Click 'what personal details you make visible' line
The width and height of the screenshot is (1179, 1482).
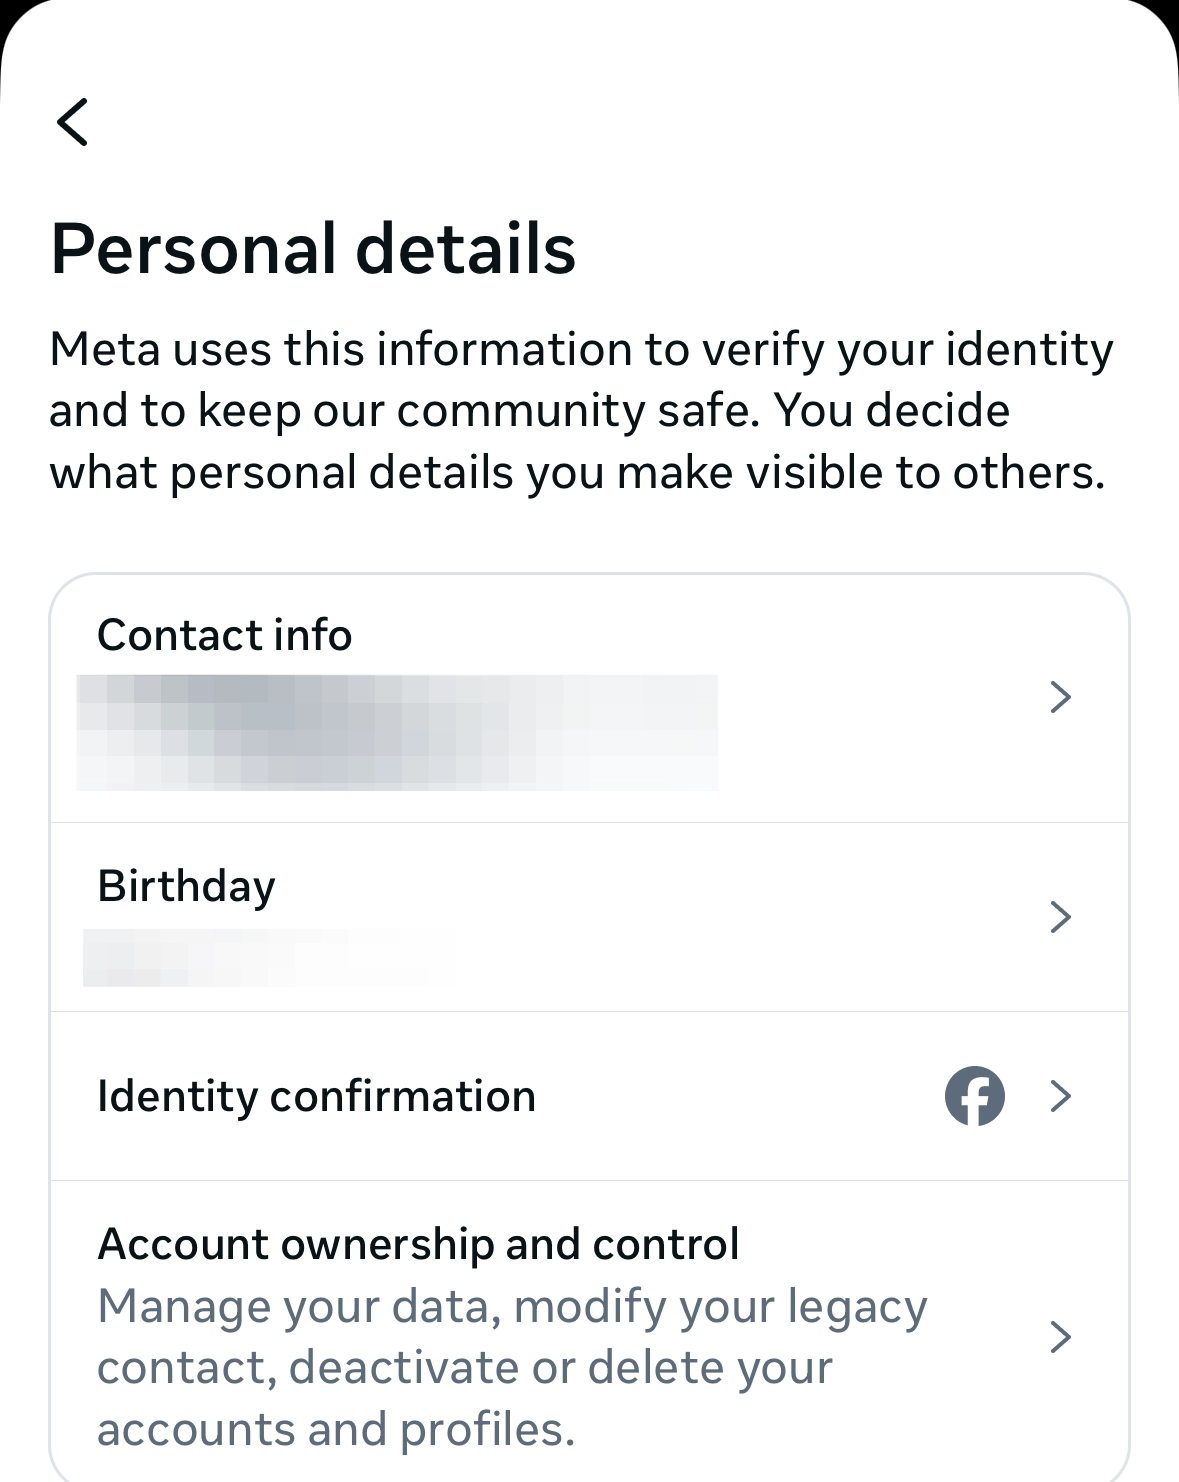coord(577,473)
